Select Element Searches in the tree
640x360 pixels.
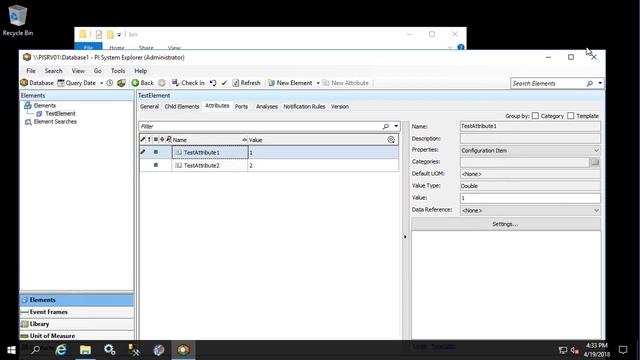click(55, 122)
